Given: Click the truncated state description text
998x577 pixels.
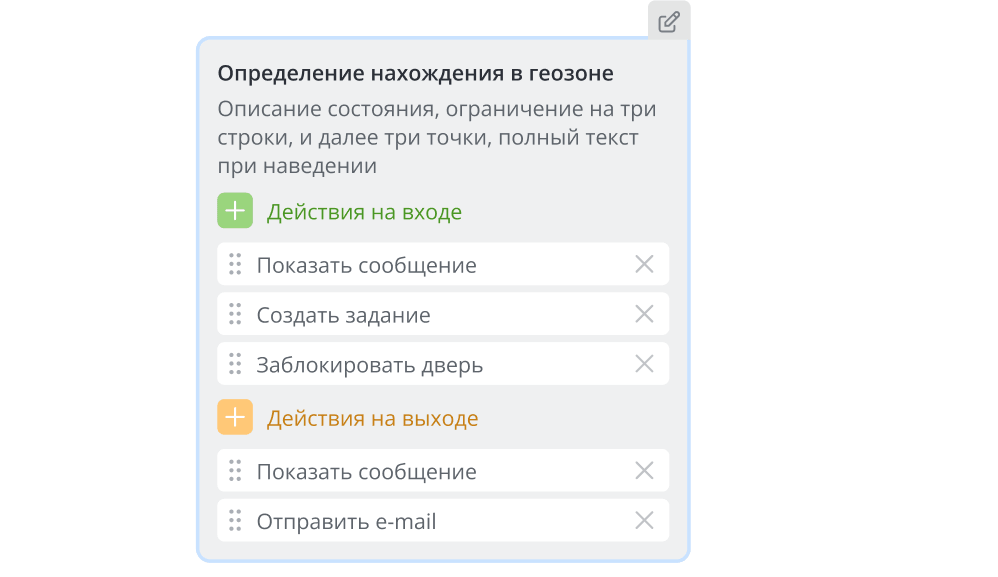Looking at the screenshot, I should [x=430, y=137].
